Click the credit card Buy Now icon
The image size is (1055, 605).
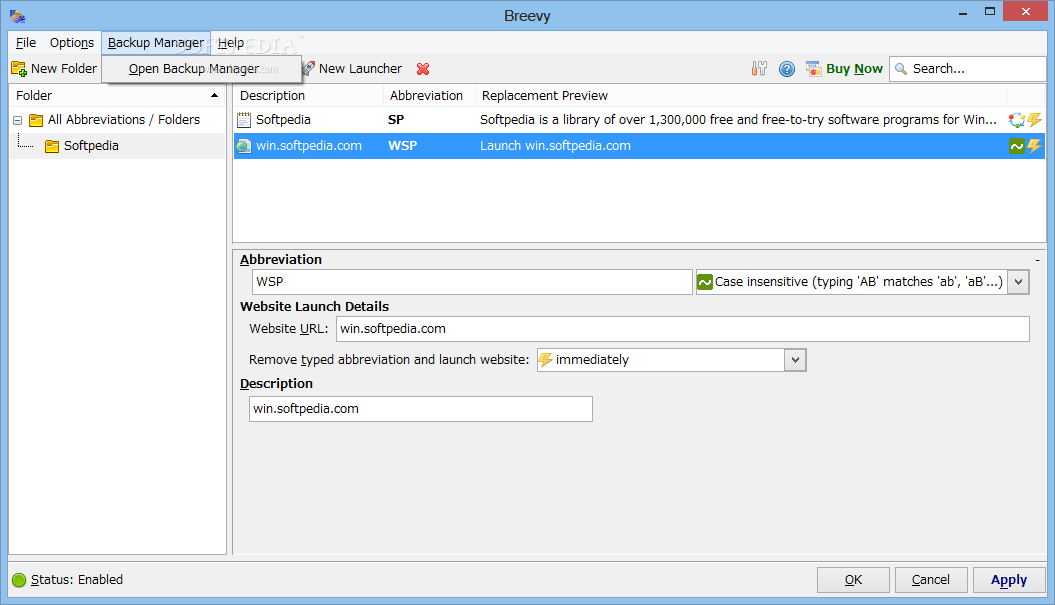(x=813, y=69)
